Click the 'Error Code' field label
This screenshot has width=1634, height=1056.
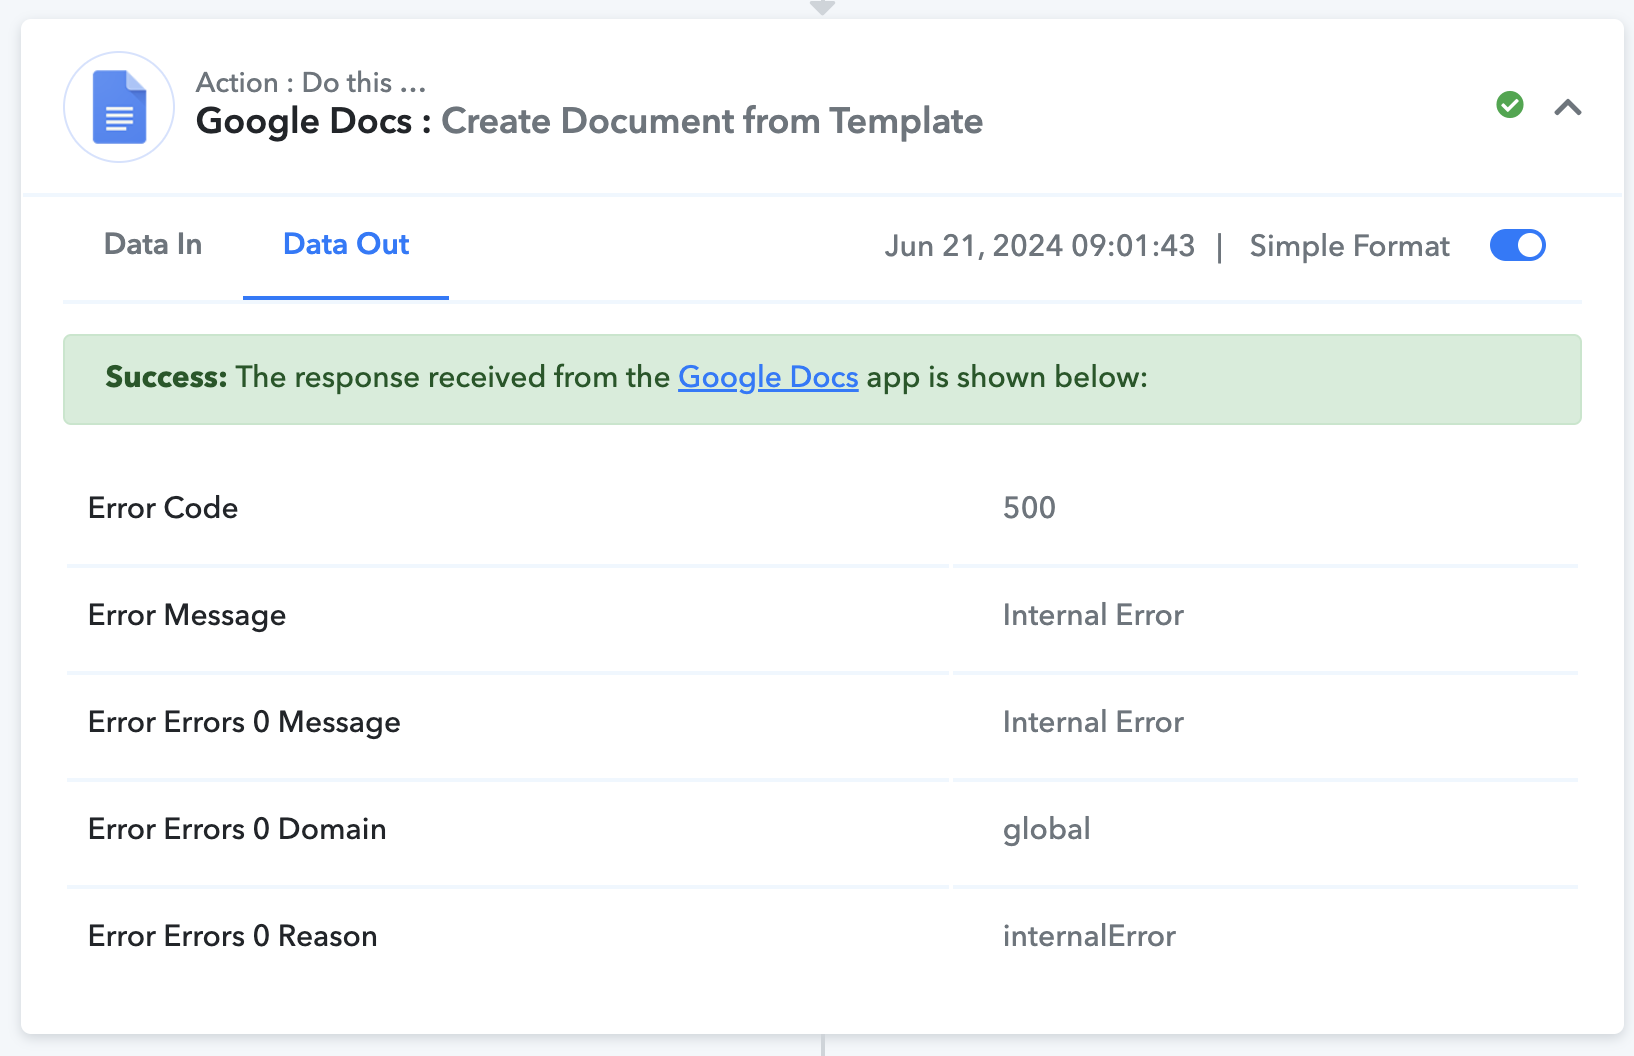coord(163,508)
